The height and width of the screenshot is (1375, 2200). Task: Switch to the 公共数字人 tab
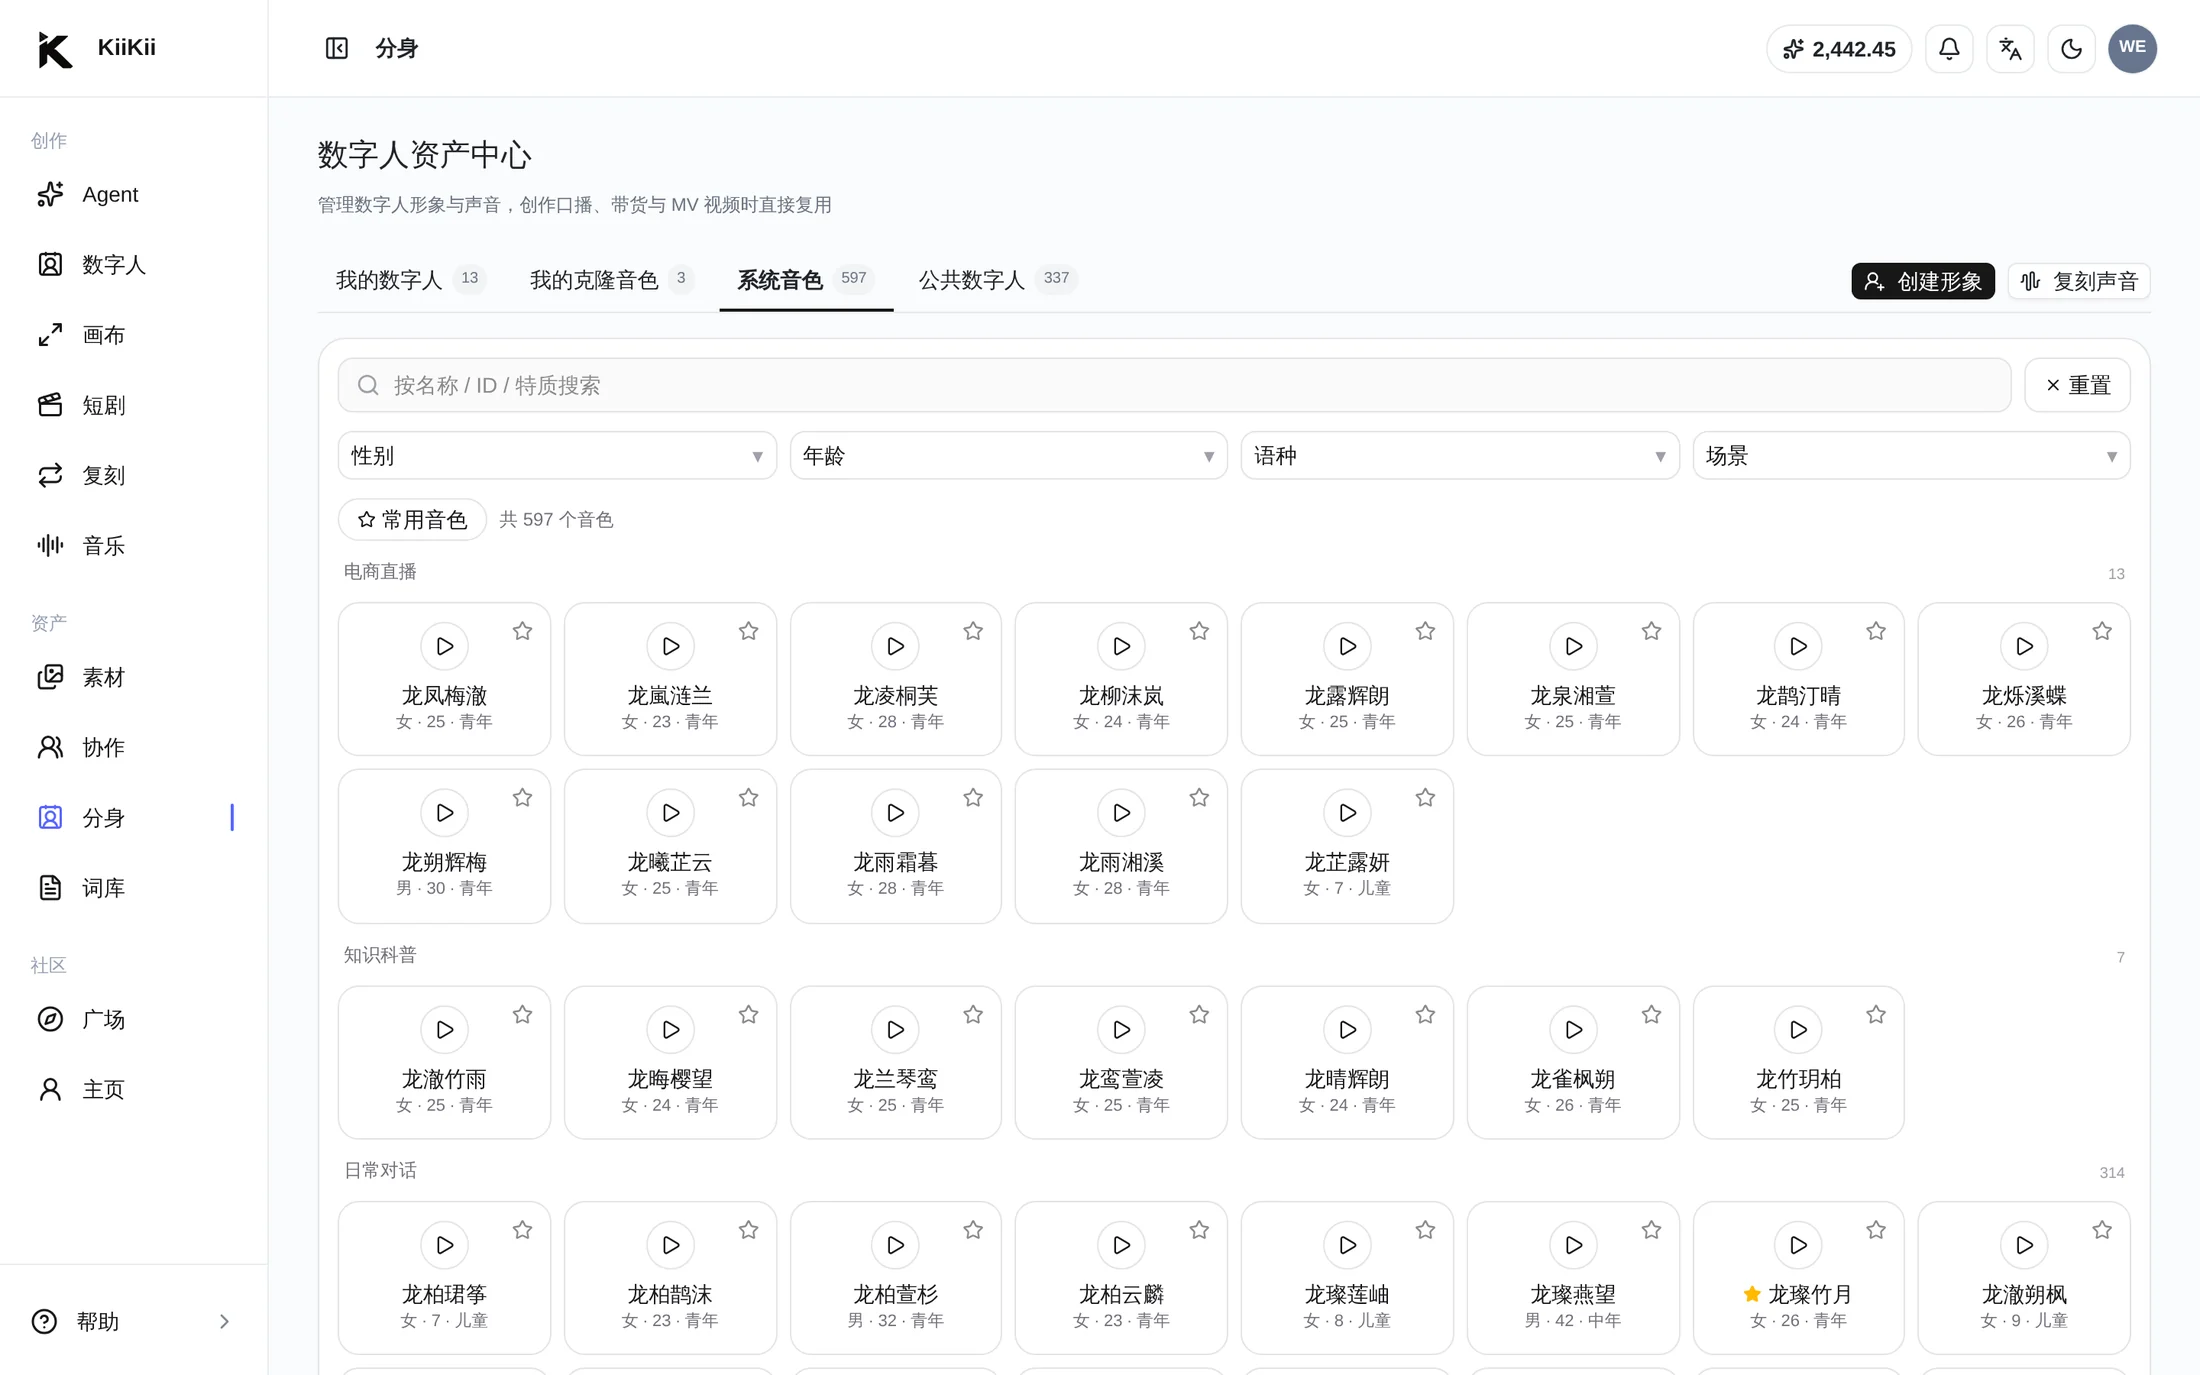coord(996,280)
